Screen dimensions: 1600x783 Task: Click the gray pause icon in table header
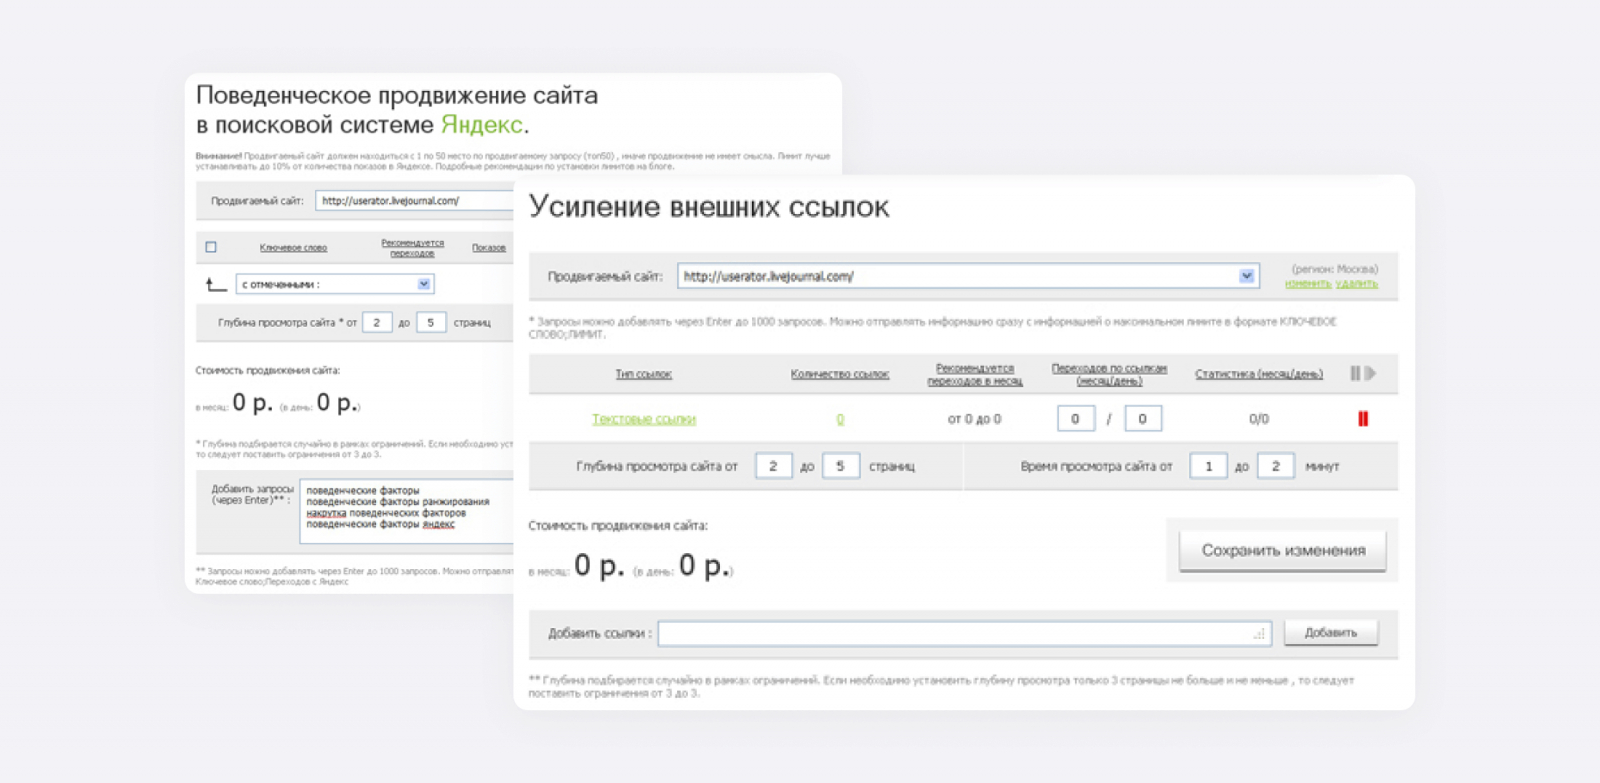point(1355,373)
